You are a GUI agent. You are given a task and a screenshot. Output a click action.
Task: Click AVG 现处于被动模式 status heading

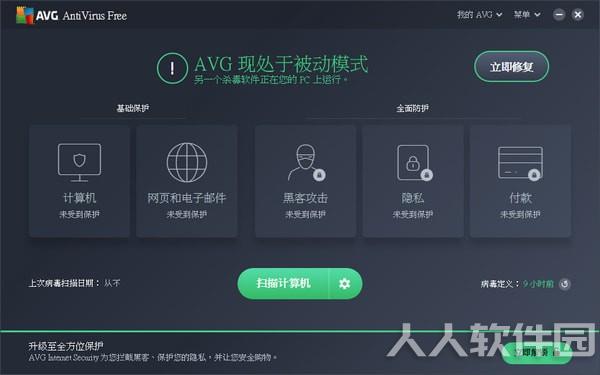tap(281, 64)
